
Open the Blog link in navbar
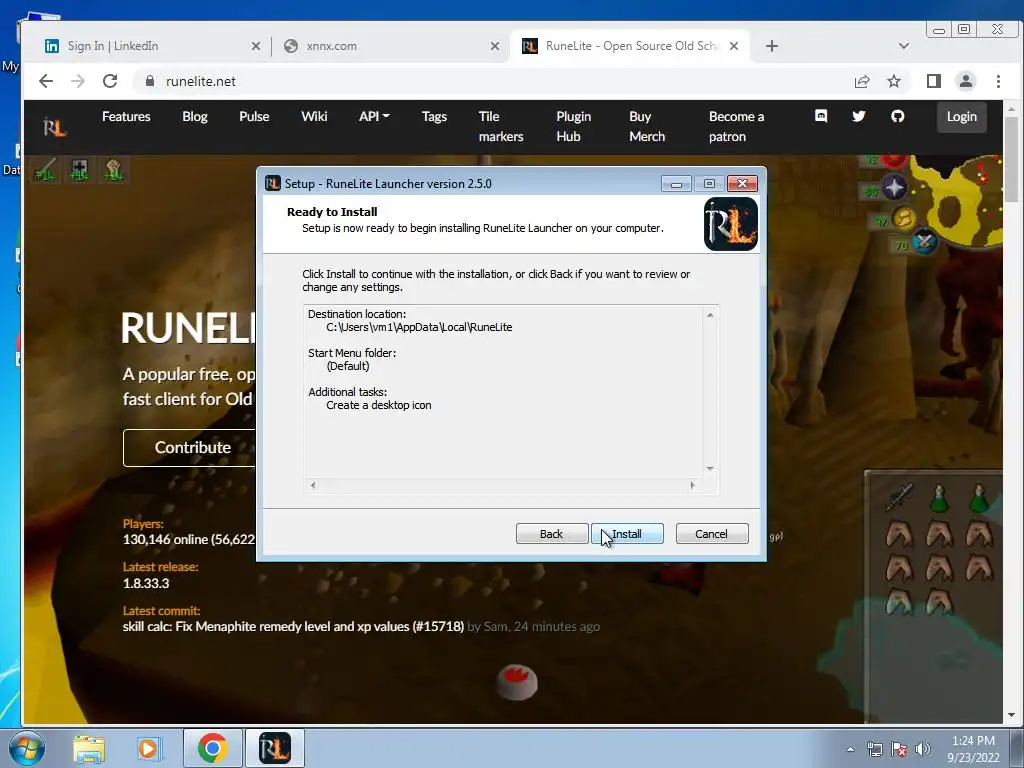[x=195, y=116]
